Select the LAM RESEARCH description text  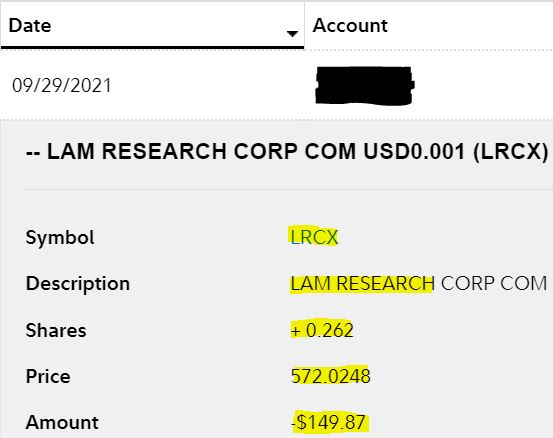[362, 284]
